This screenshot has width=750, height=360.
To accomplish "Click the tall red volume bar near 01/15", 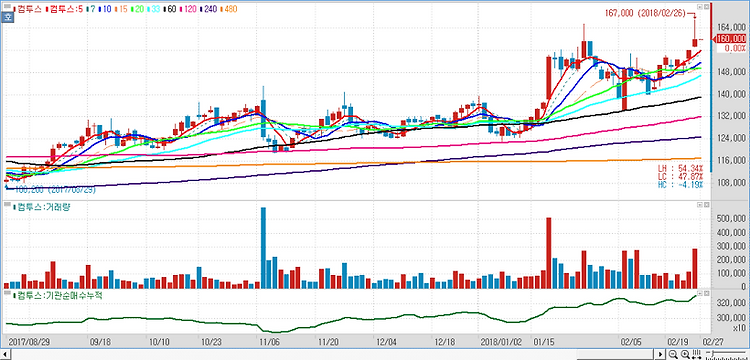I will coord(549,253).
